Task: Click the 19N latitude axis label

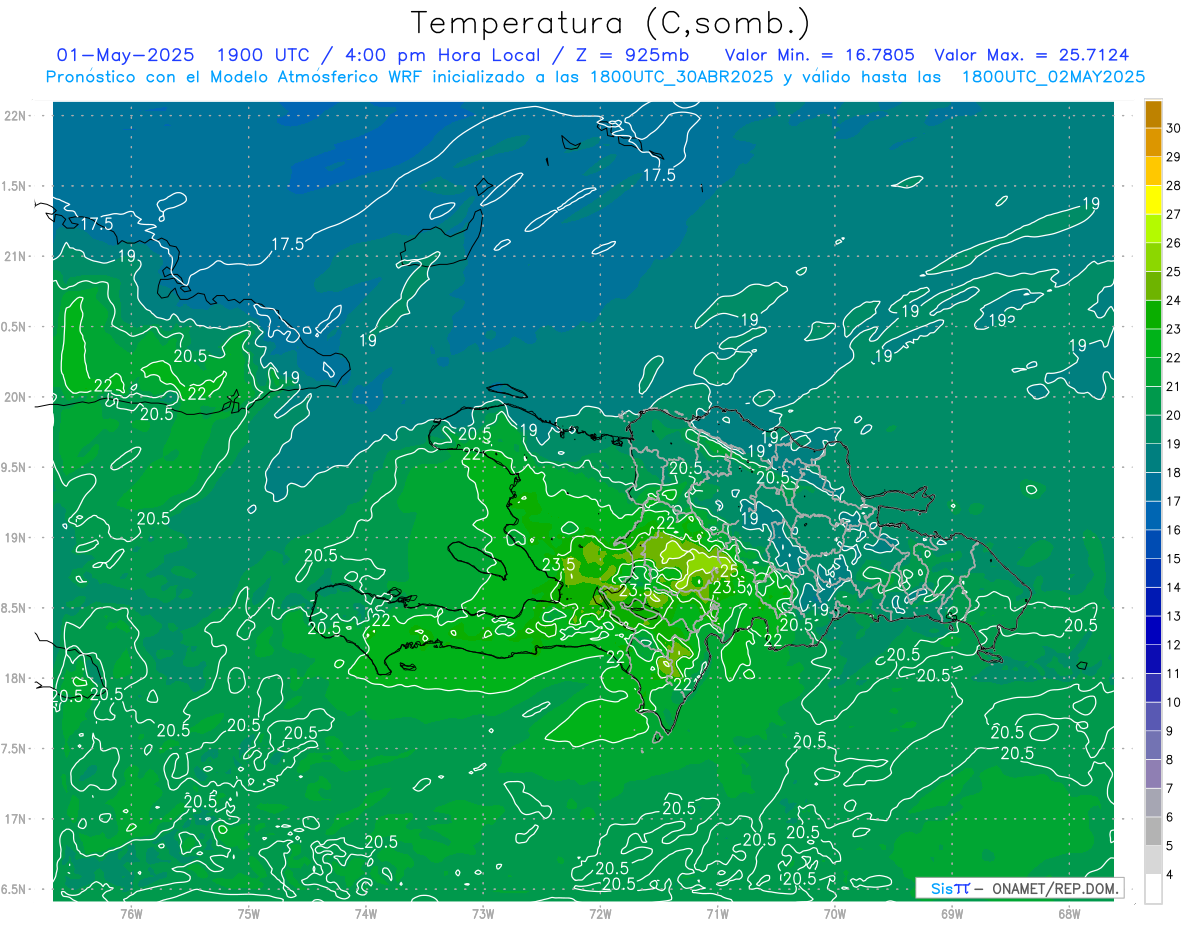Action: [15, 538]
